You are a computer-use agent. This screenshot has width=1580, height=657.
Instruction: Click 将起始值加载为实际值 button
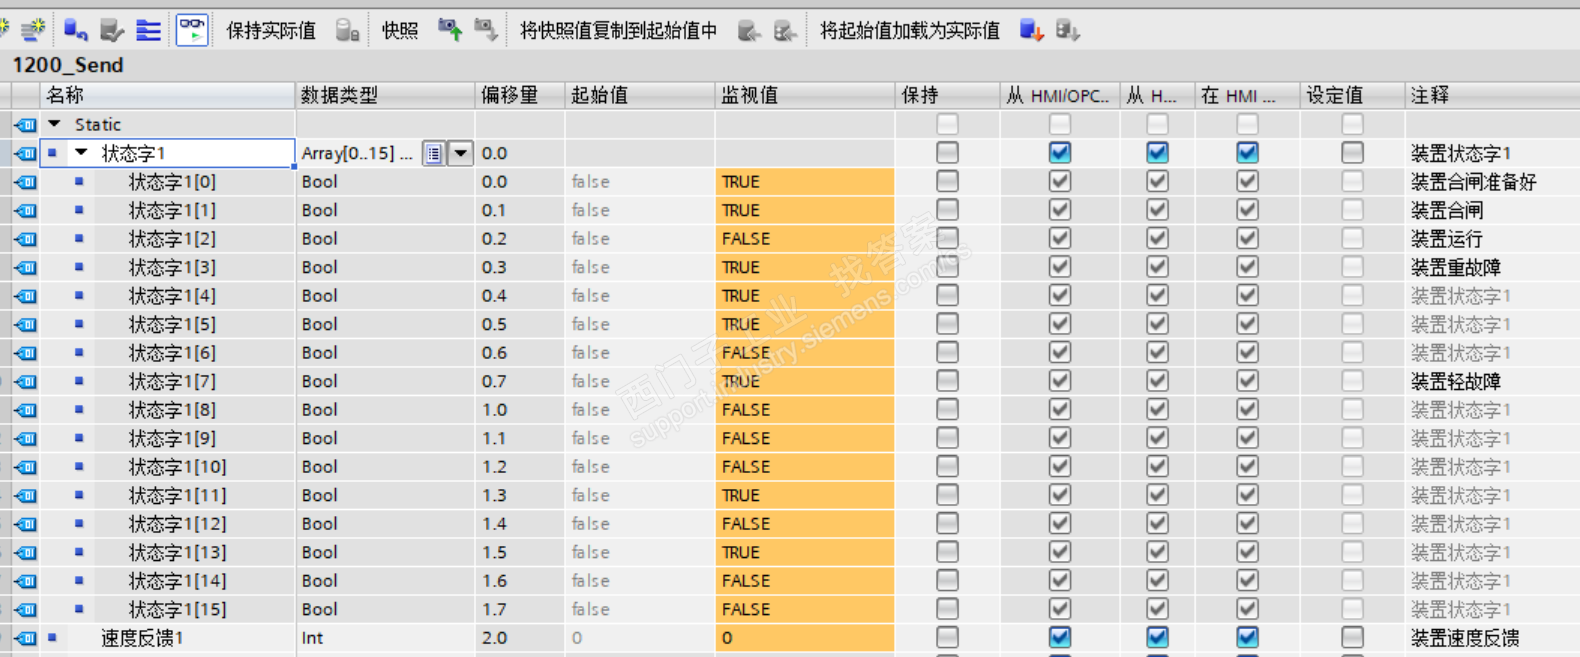click(909, 31)
